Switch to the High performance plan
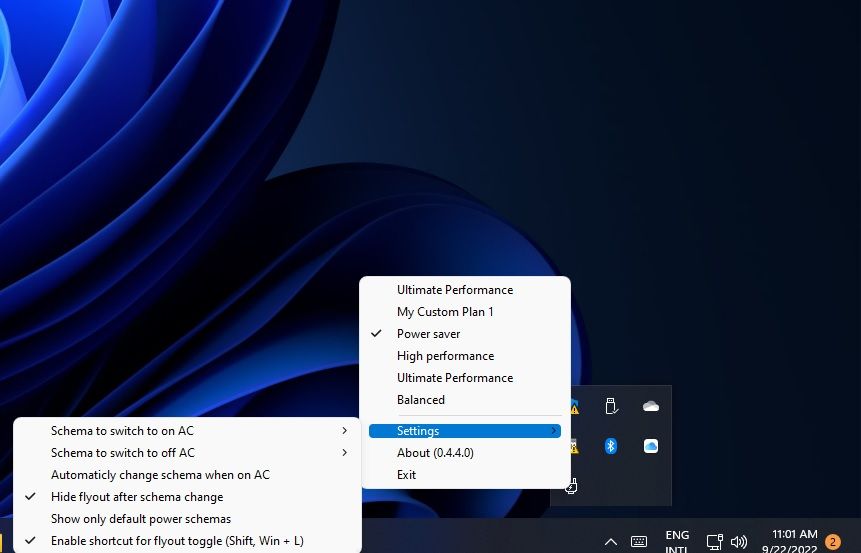The image size is (861, 553). 465,355
